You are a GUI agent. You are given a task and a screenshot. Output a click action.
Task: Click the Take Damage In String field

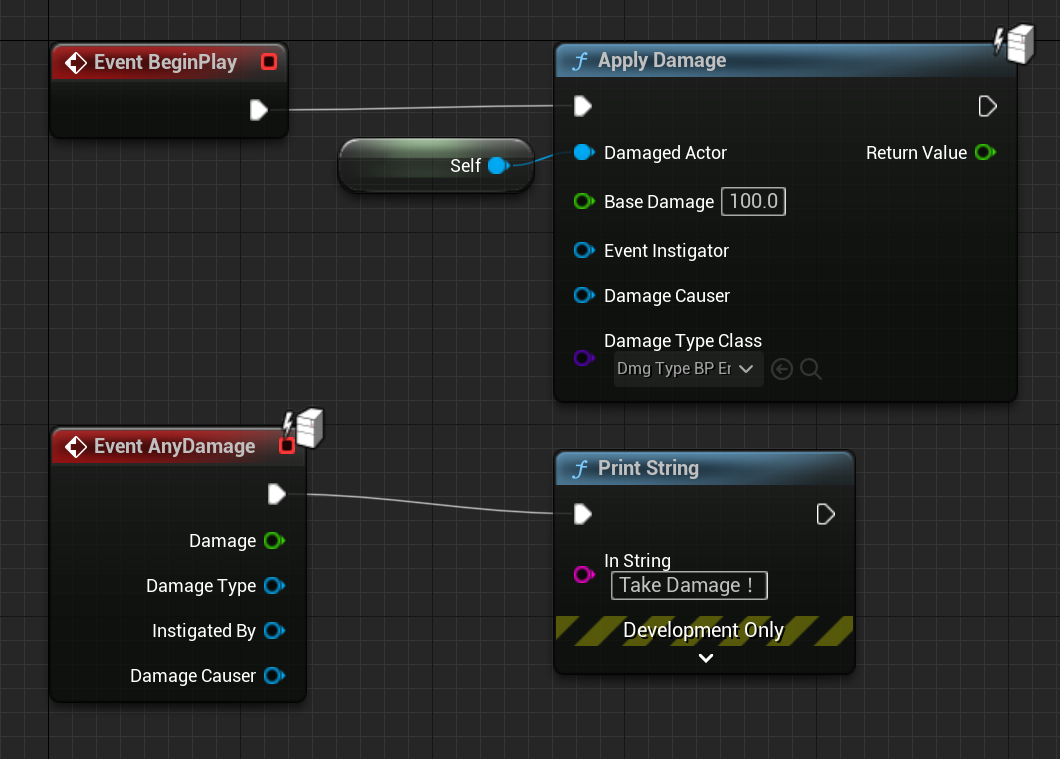(x=688, y=585)
